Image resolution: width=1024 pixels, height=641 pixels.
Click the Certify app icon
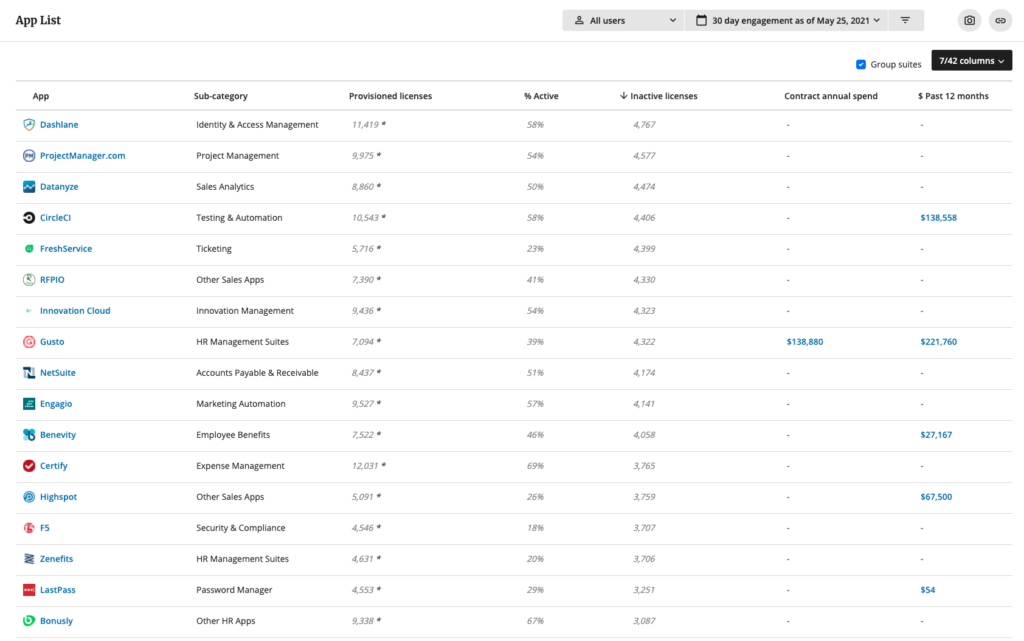click(x=29, y=465)
